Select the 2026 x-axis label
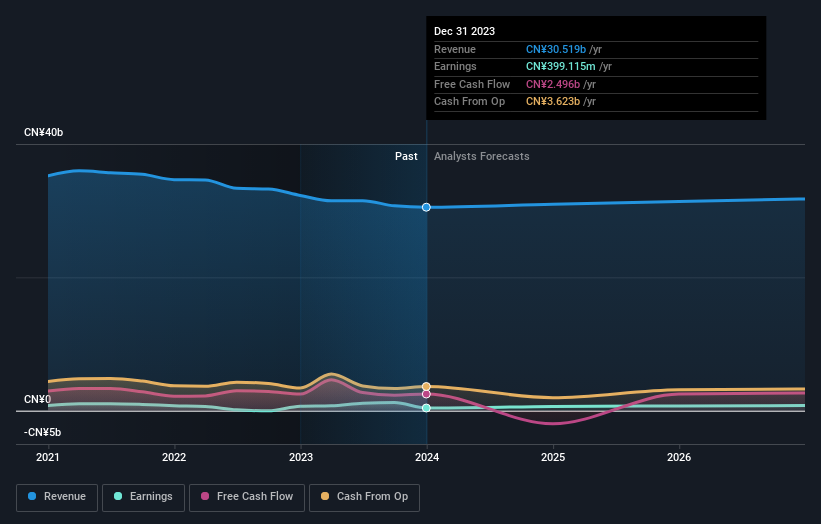The height and width of the screenshot is (524, 821). pyautogui.click(x=679, y=457)
